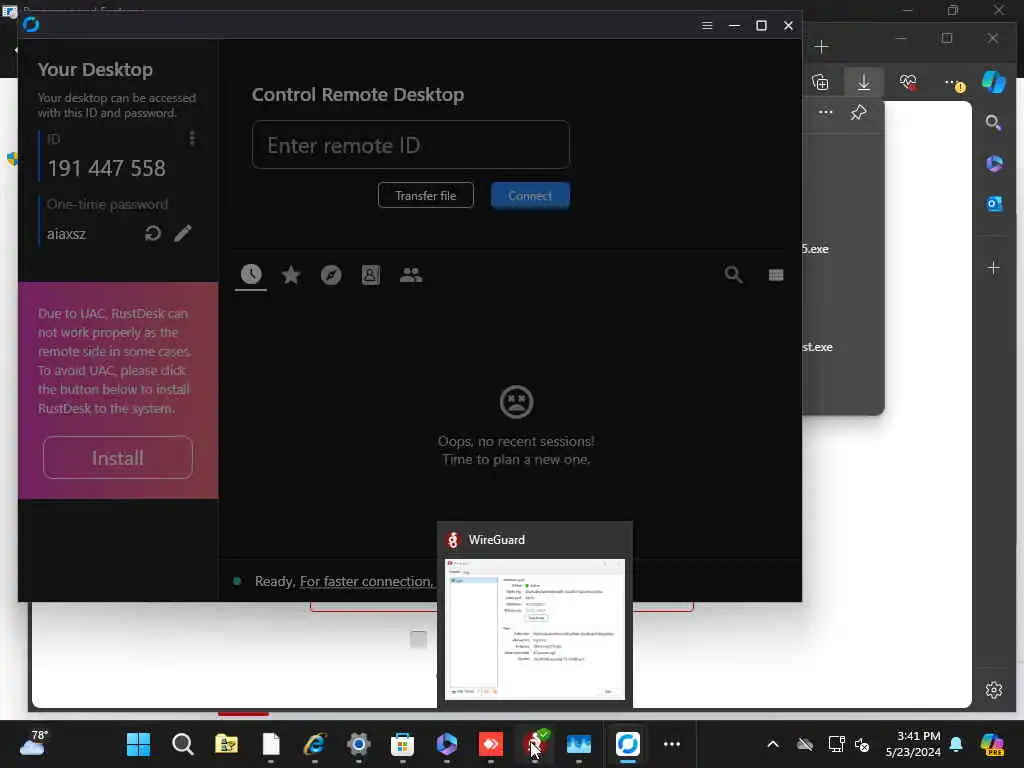The image size is (1024, 768).
Task: Switch to the Favorites star tab
Action: coord(291,275)
